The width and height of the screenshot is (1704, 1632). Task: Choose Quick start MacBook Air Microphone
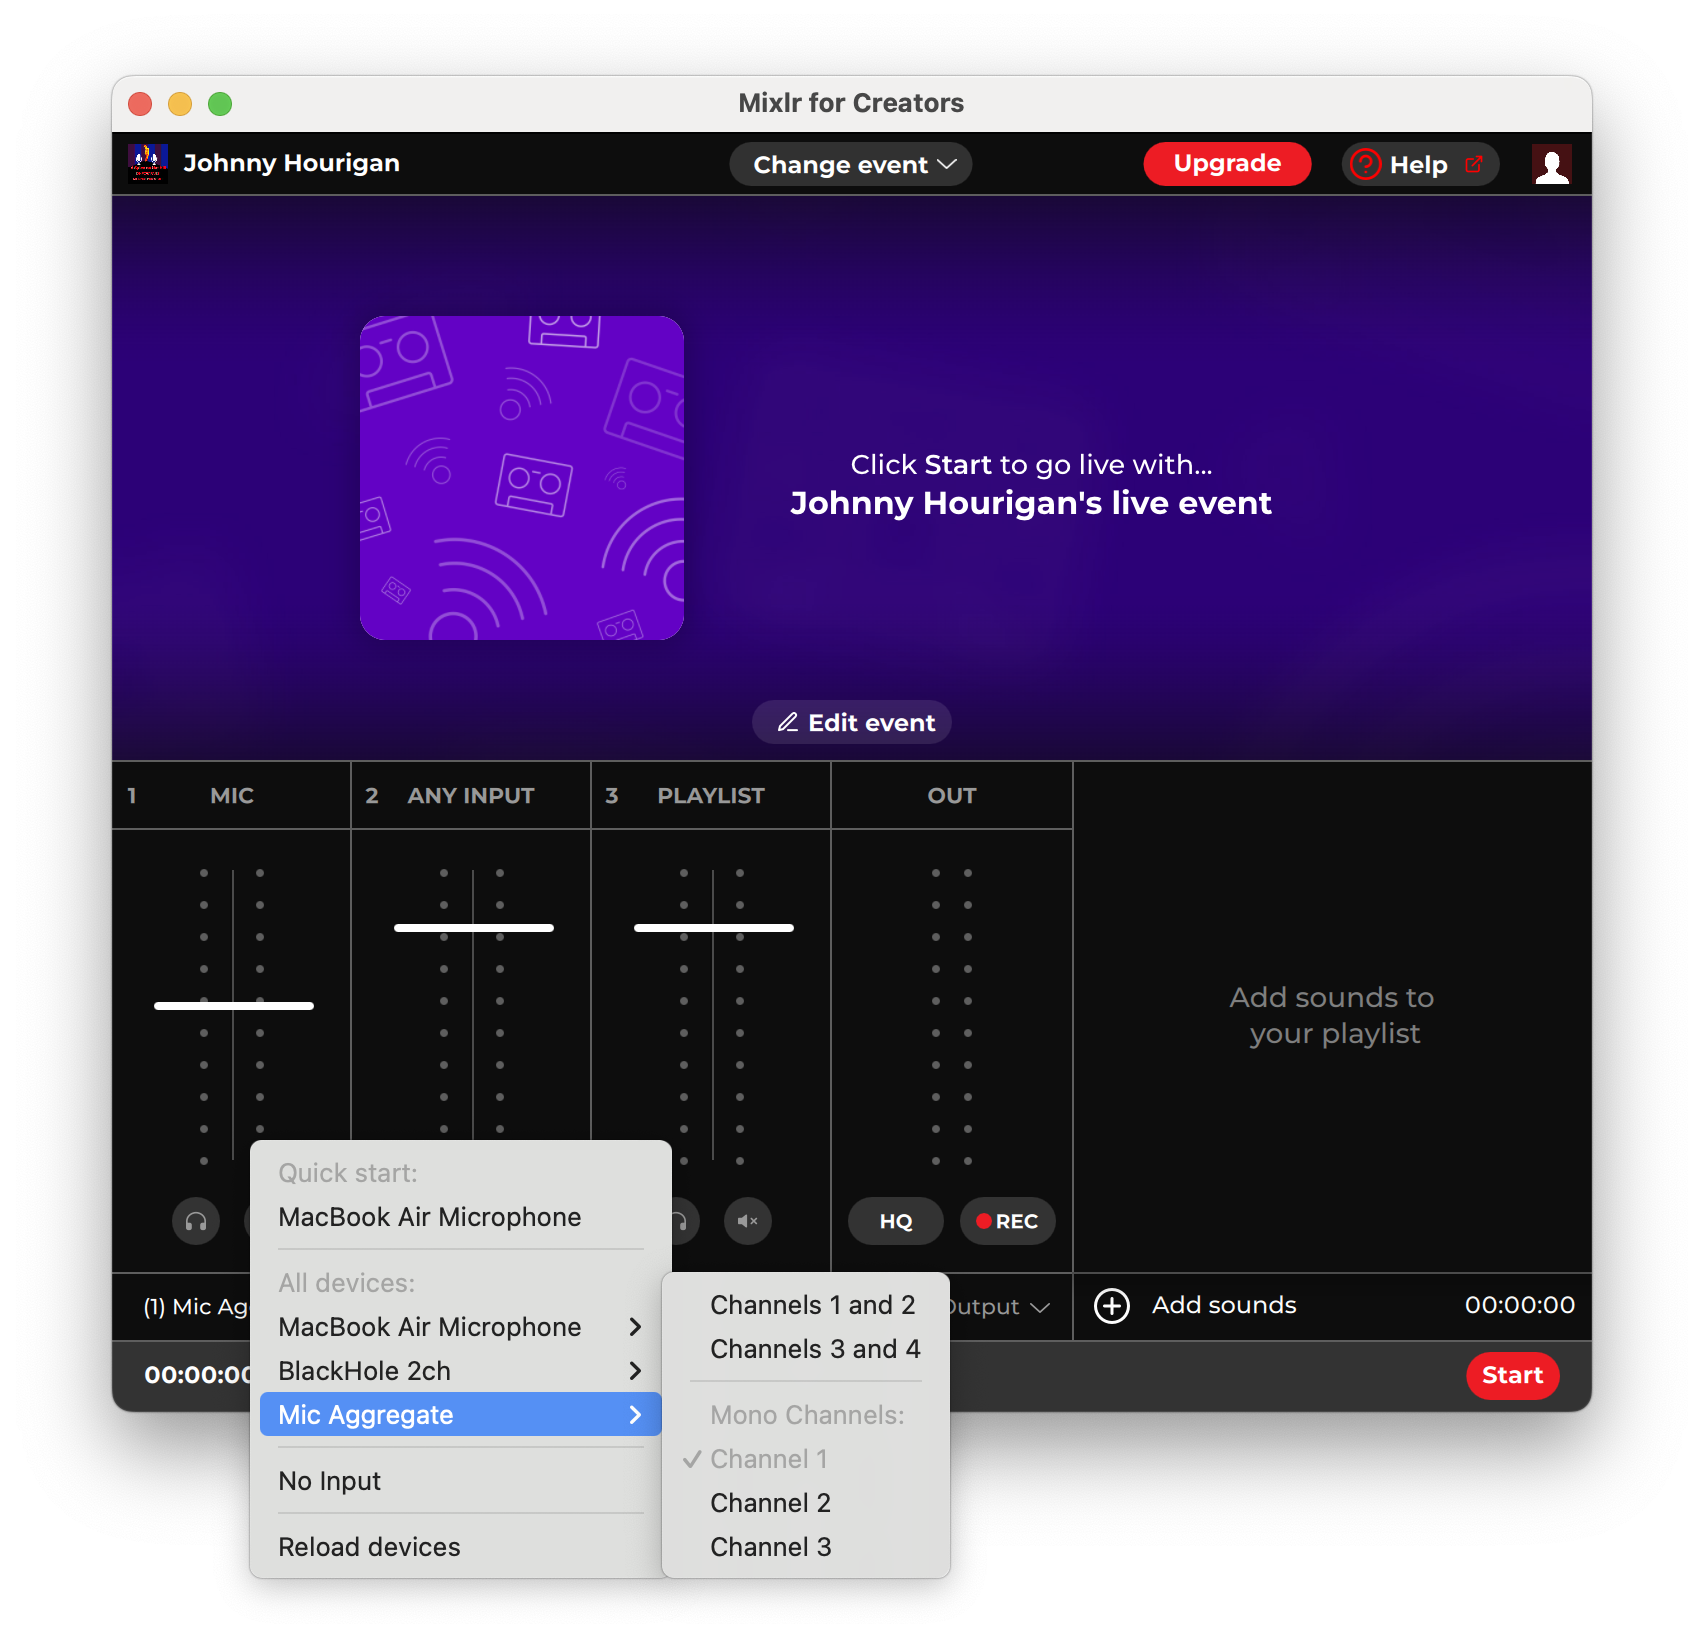pyautogui.click(x=460, y=1217)
